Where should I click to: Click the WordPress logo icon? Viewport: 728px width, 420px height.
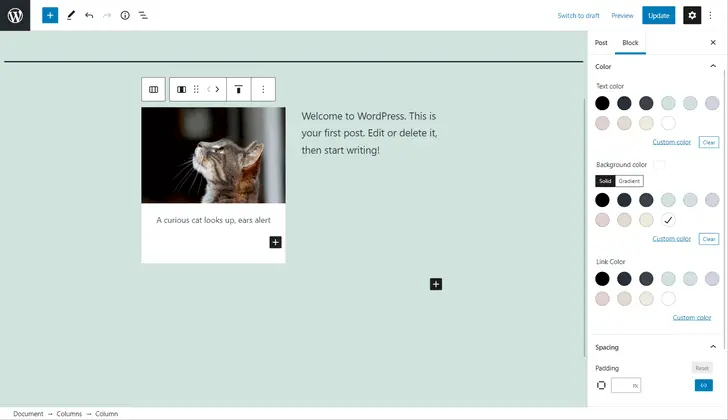(x=15, y=15)
